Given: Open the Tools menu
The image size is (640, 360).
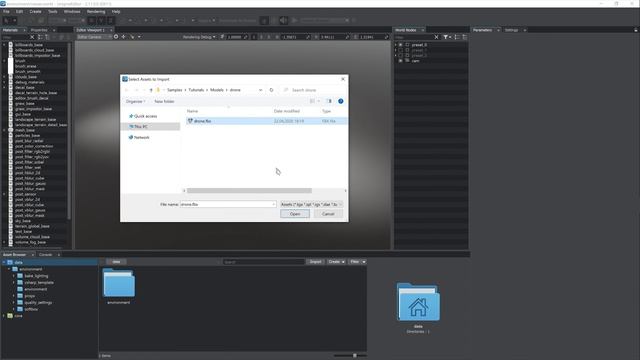Looking at the screenshot, I should click(53, 11).
